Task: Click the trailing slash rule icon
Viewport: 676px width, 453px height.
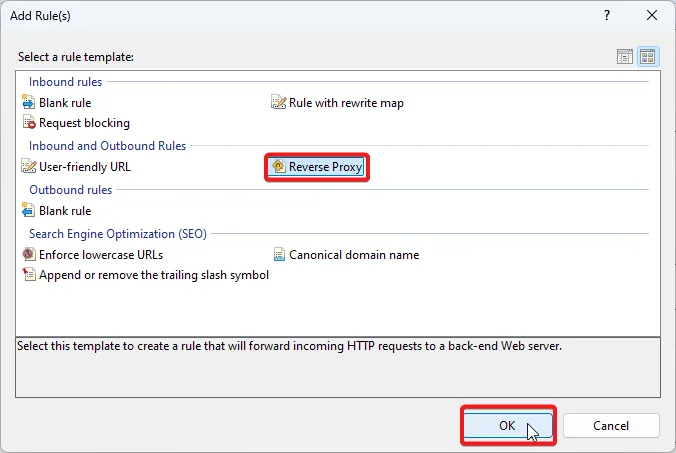Action: point(28,275)
